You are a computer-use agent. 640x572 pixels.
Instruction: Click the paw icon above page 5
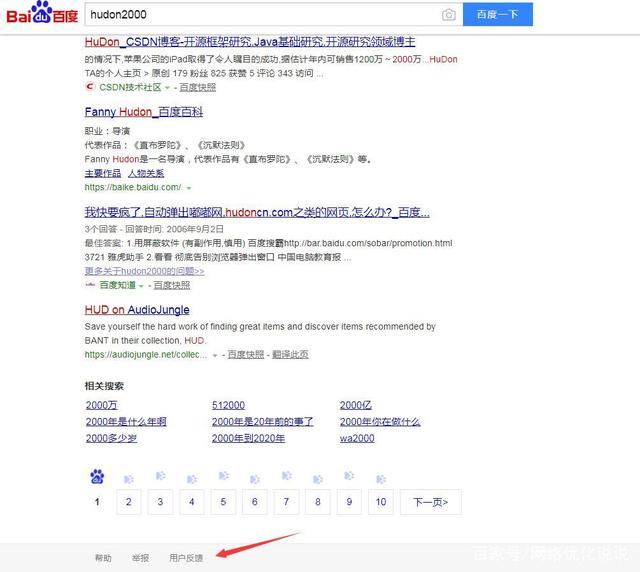coord(223,476)
